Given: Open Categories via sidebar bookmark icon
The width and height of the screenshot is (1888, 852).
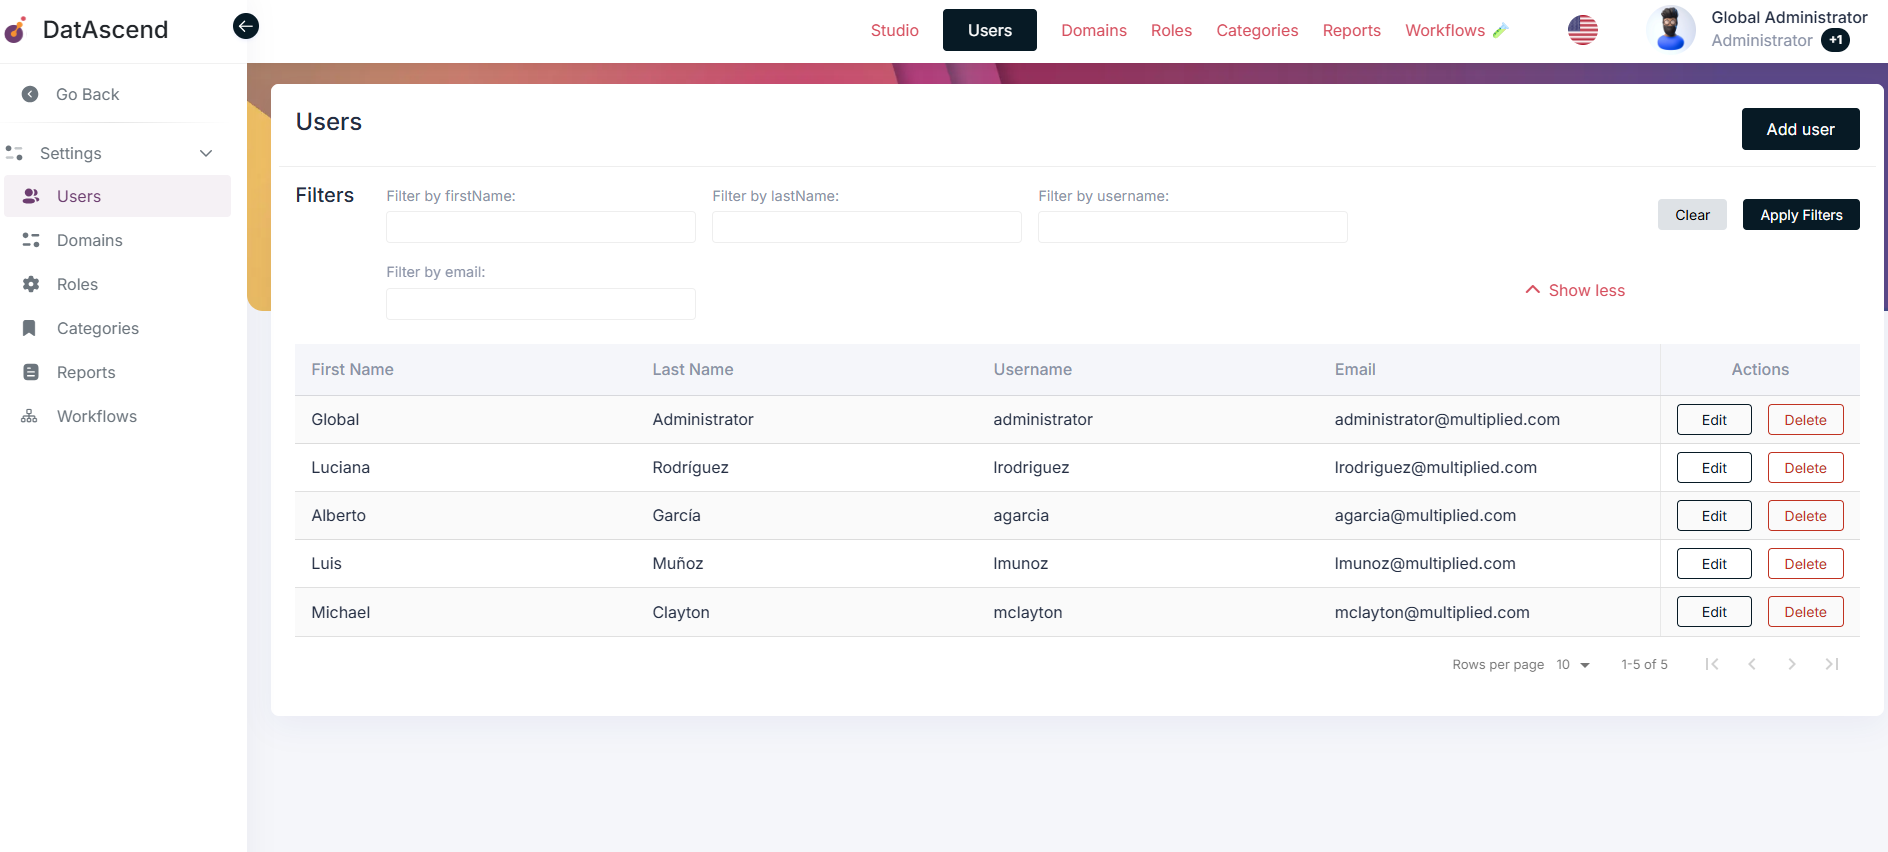Looking at the screenshot, I should click(30, 328).
